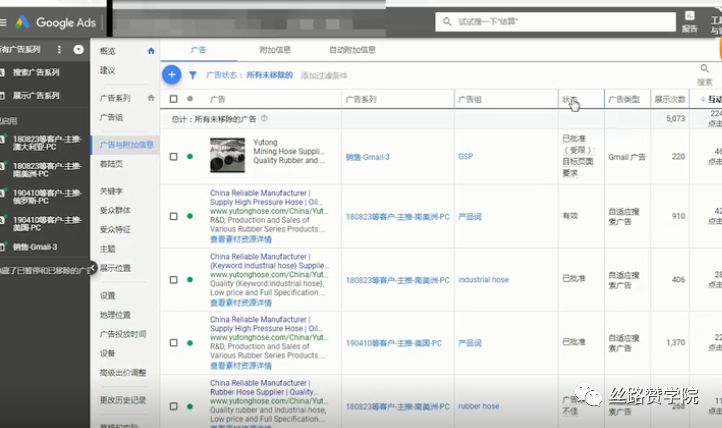Click the funnel filter icon
The image size is (722, 428).
[192, 75]
